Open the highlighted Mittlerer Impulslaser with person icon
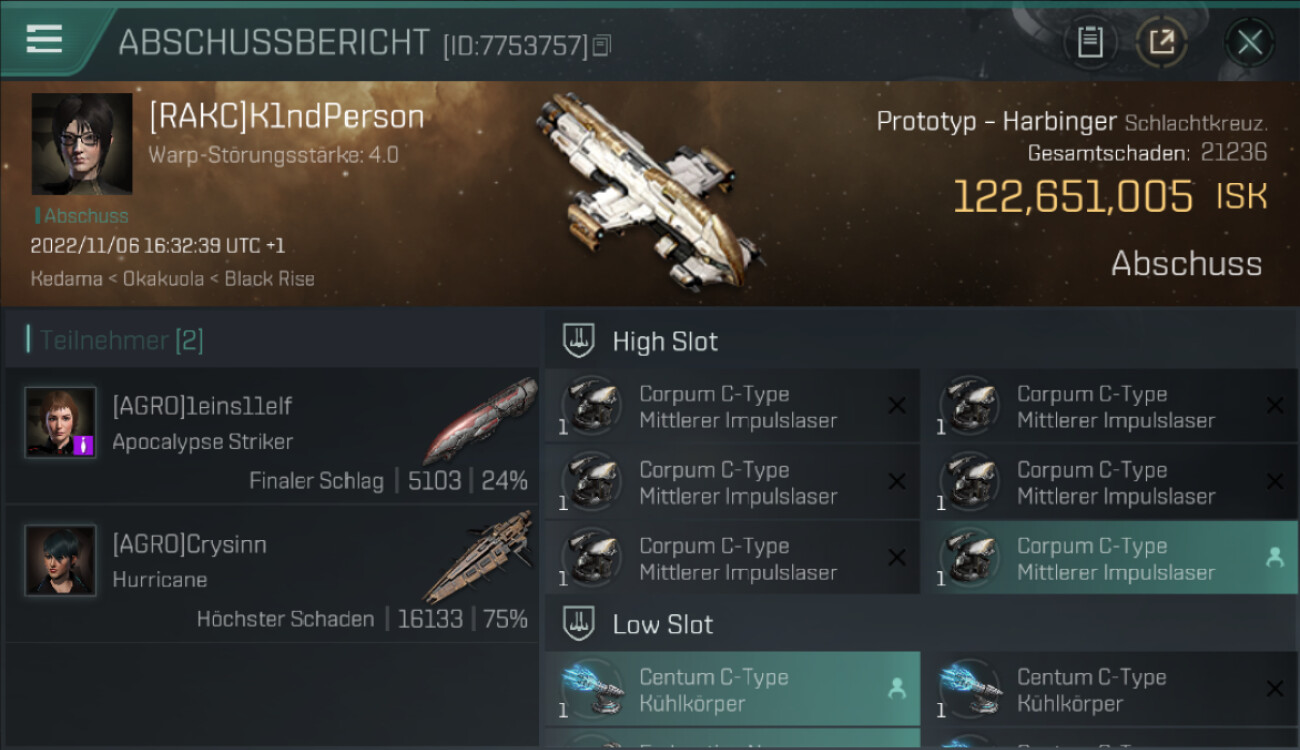The height and width of the screenshot is (750, 1300). point(1110,559)
